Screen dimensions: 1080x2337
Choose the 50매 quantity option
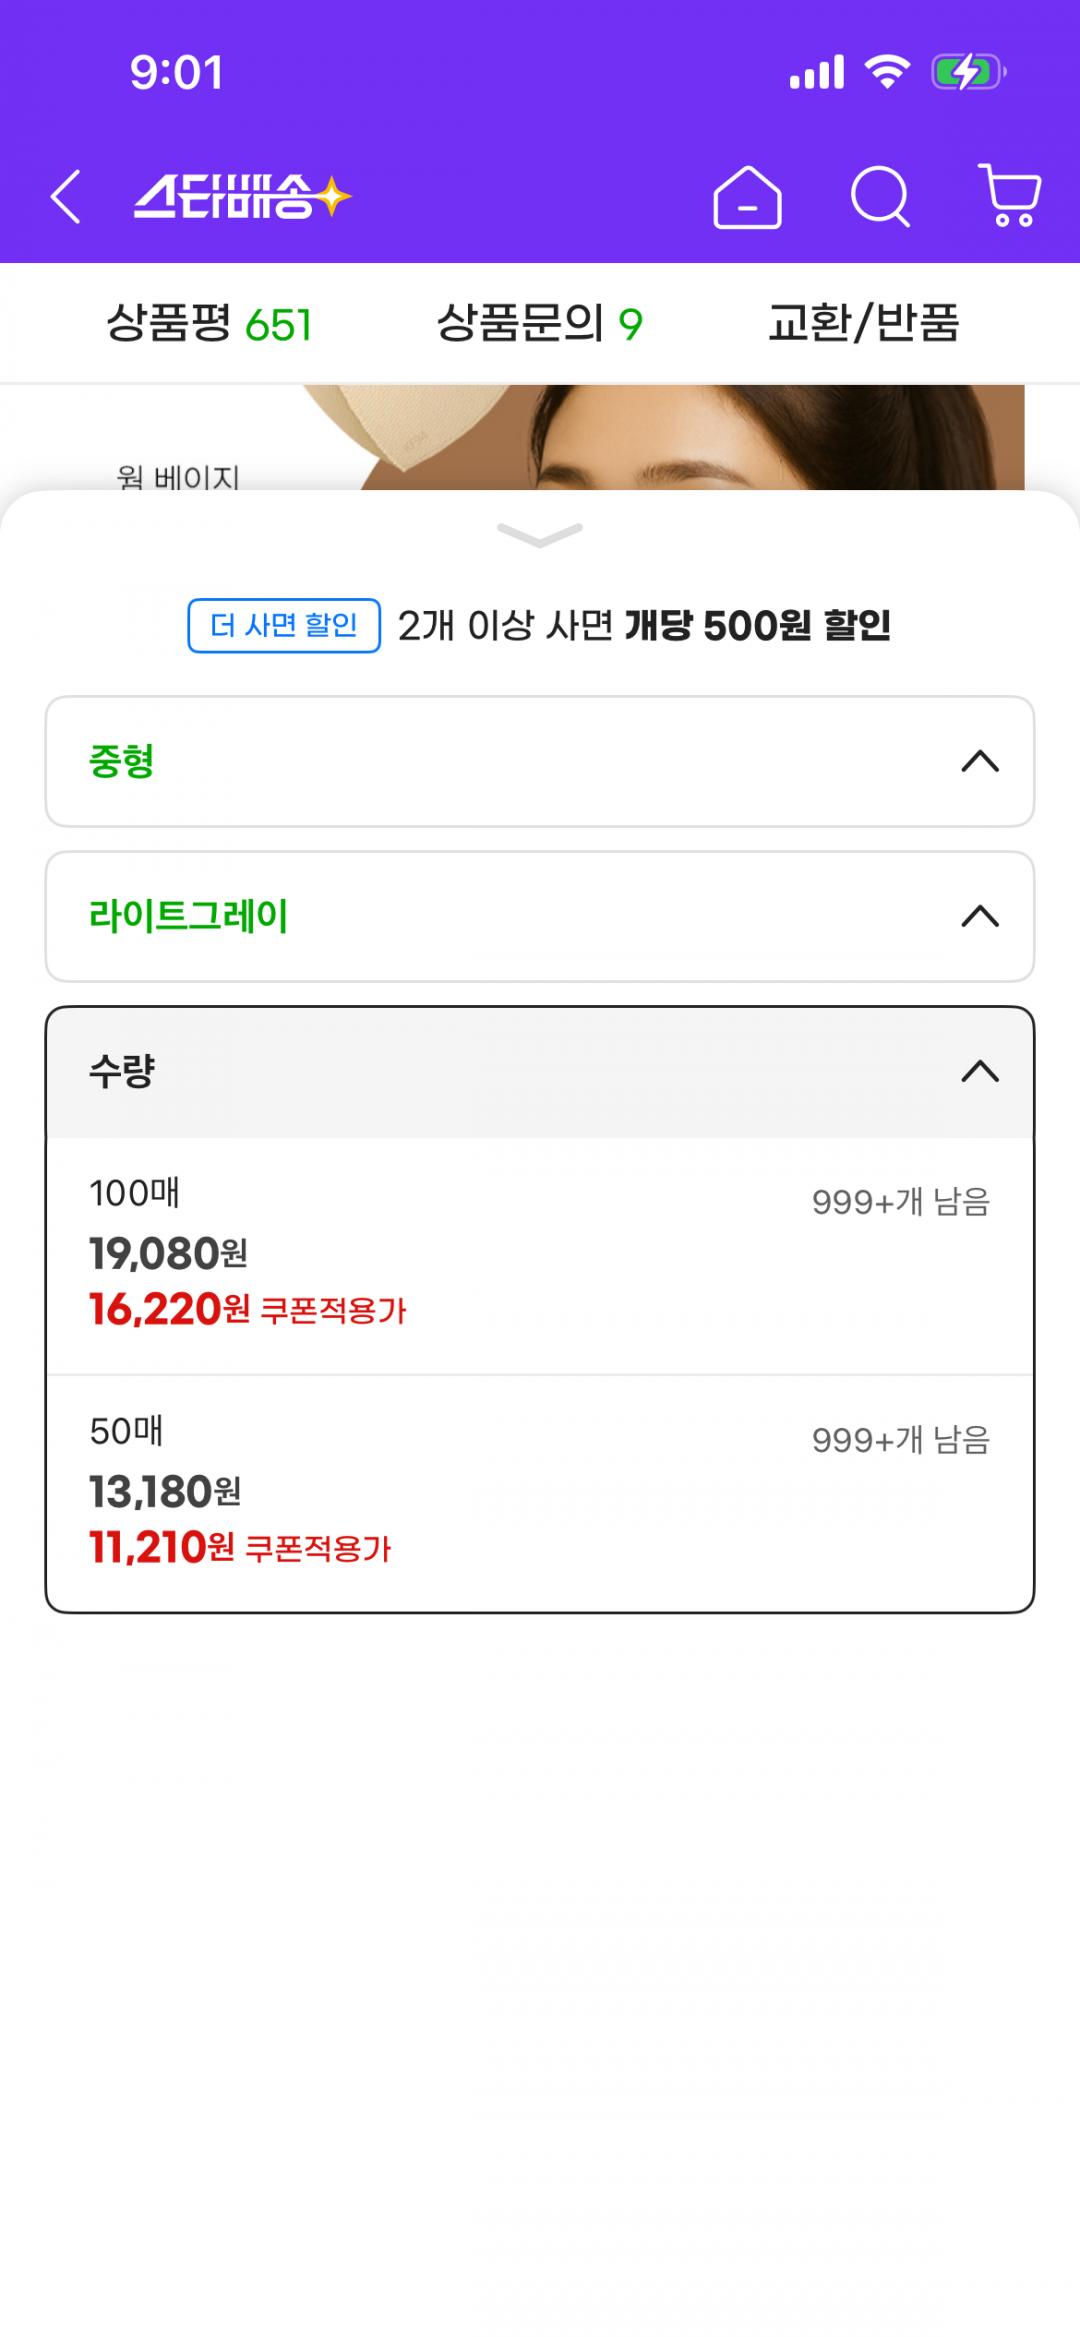(x=540, y=1493)
